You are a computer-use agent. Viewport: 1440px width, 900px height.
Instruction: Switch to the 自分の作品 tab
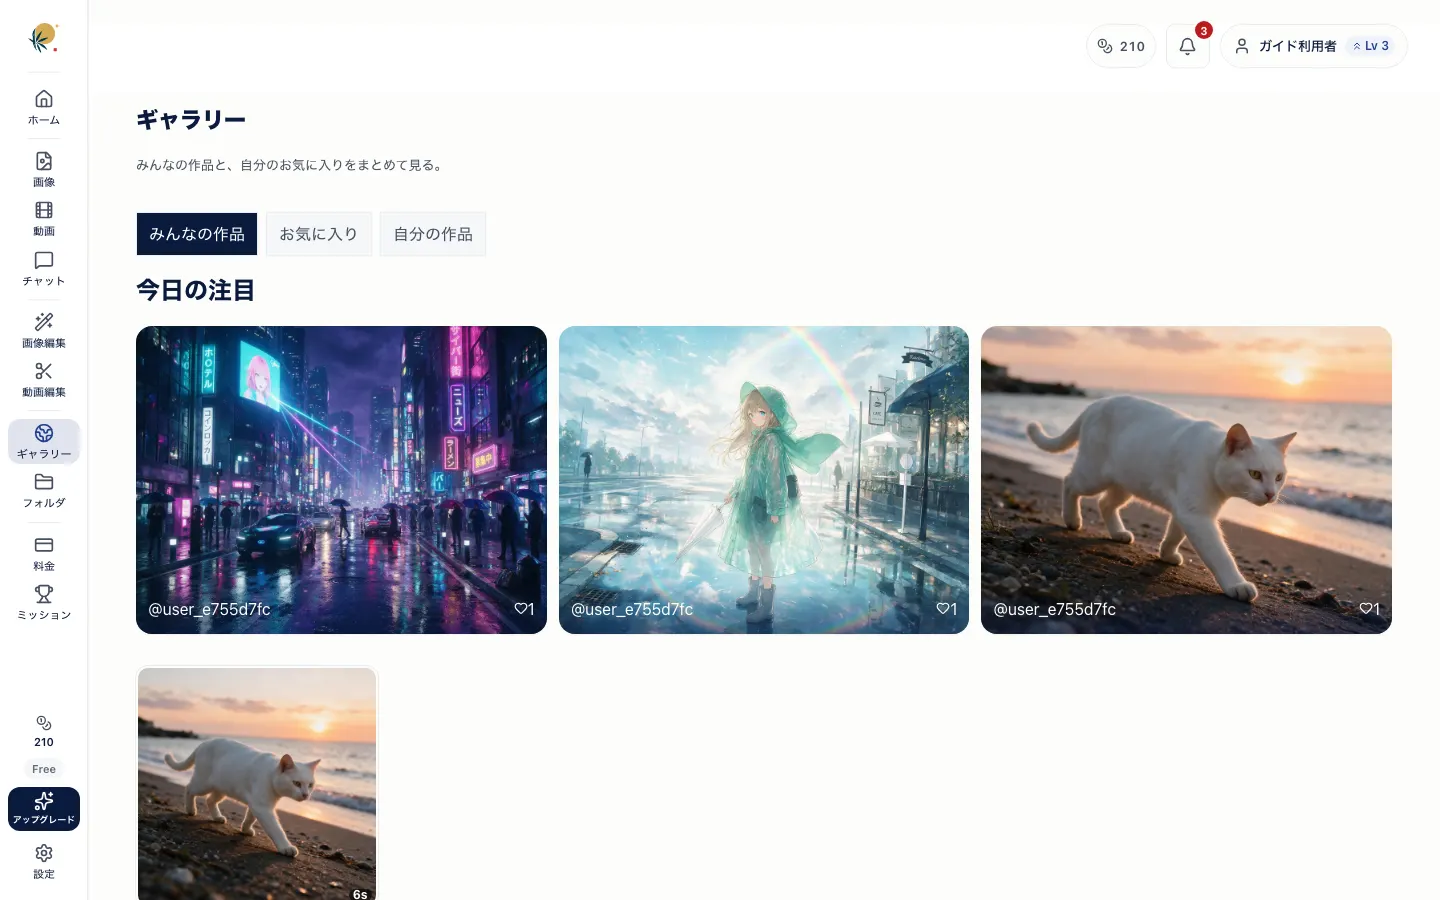(433, 234)
